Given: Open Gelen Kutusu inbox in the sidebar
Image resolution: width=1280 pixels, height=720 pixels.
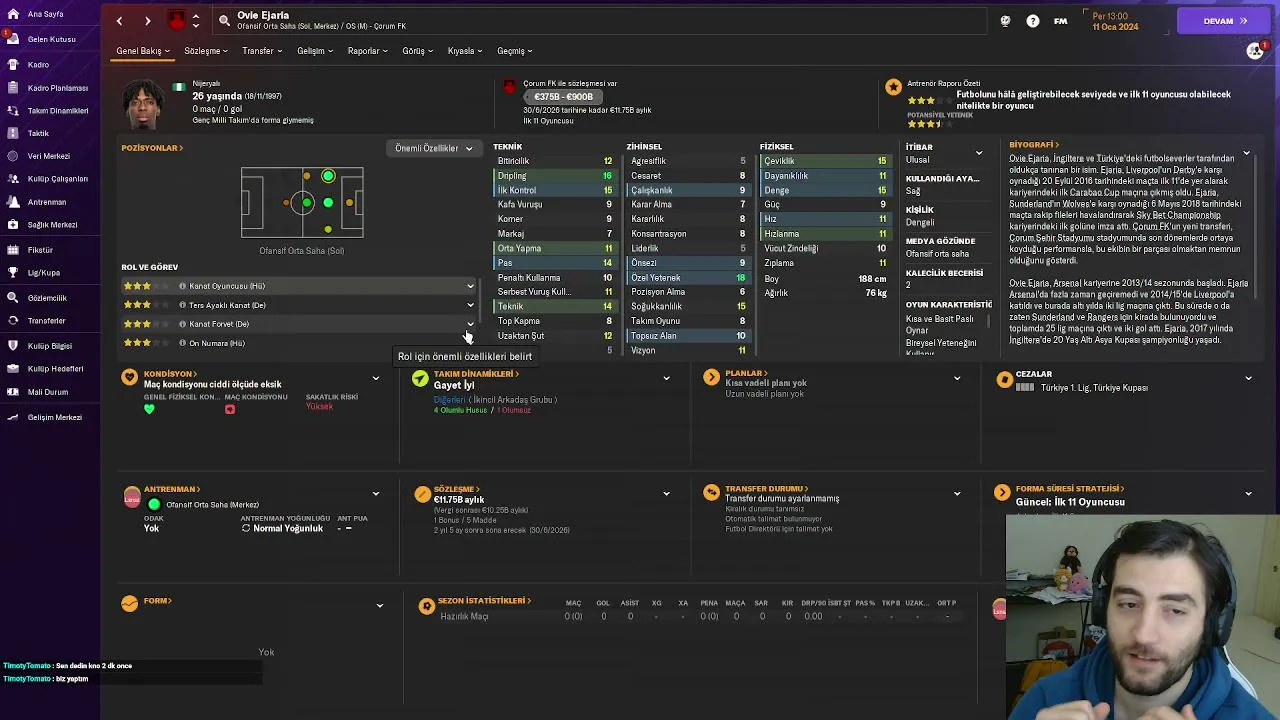Looking at the screenshot, I should point(51,39).
